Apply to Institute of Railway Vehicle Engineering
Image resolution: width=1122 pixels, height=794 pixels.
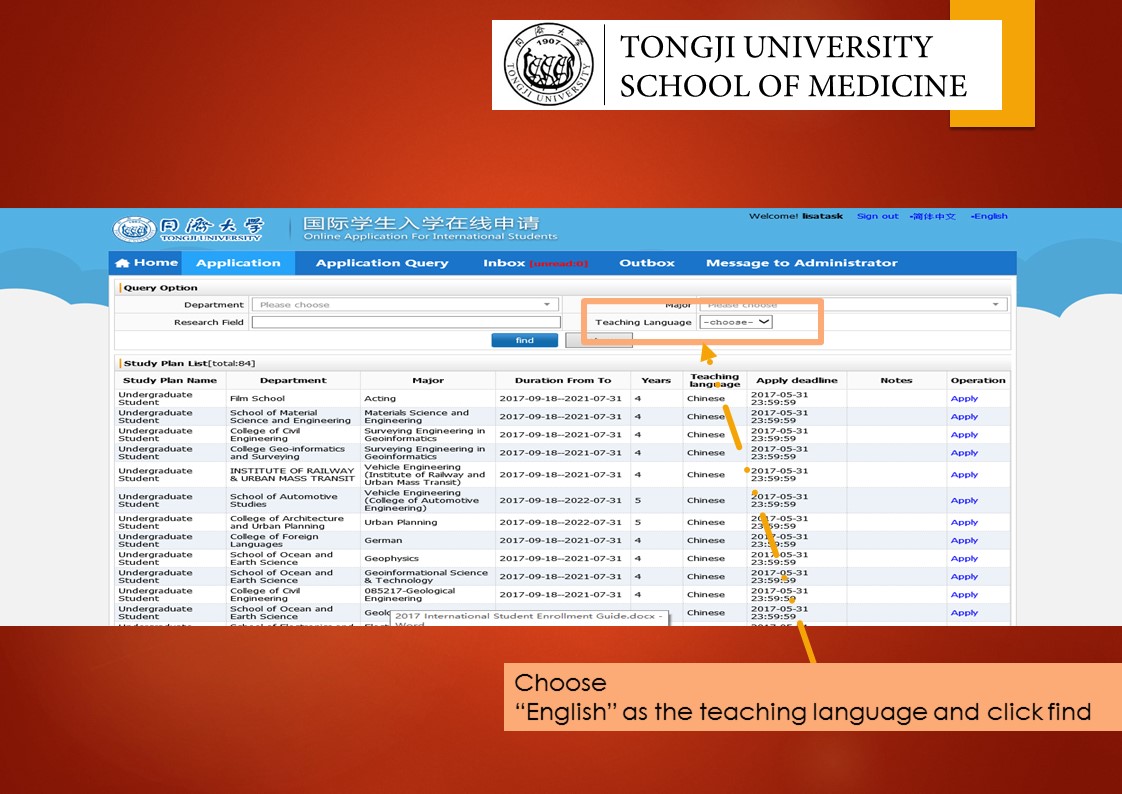click(964, 475)
